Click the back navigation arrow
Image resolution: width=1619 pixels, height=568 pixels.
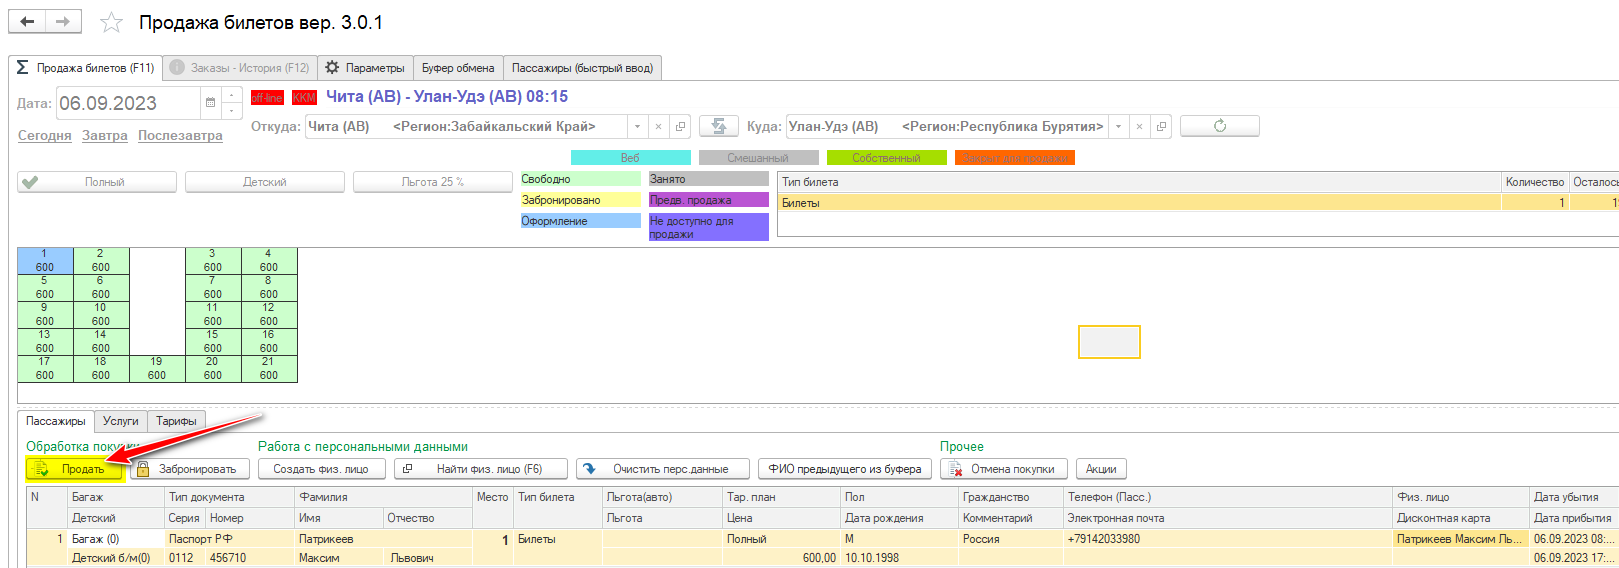pyautogui.click(x=27, y=22)
